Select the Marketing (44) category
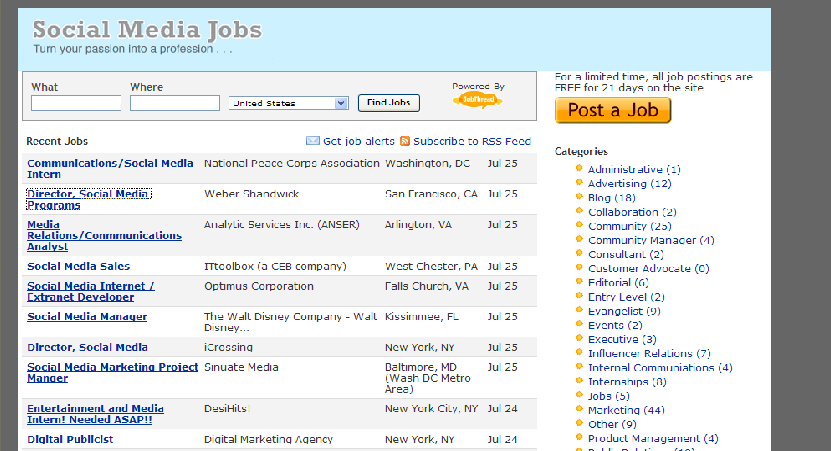The height and width of the screenshot is (451, 831). [626, 410]
